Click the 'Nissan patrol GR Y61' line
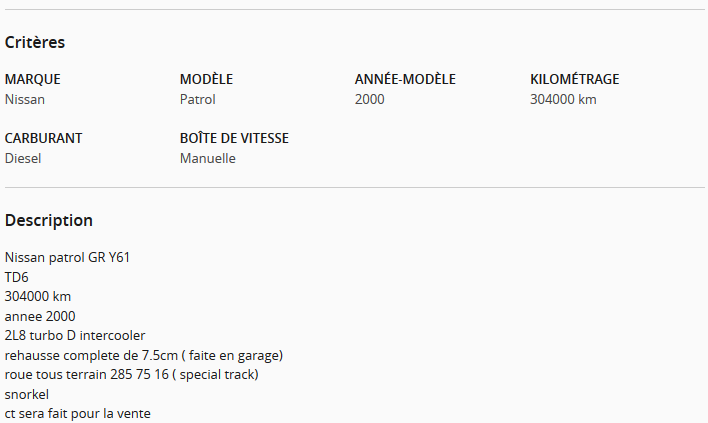The height and width of the screenshot is (423, 708). pyautogui.click(x=67, y=257)
